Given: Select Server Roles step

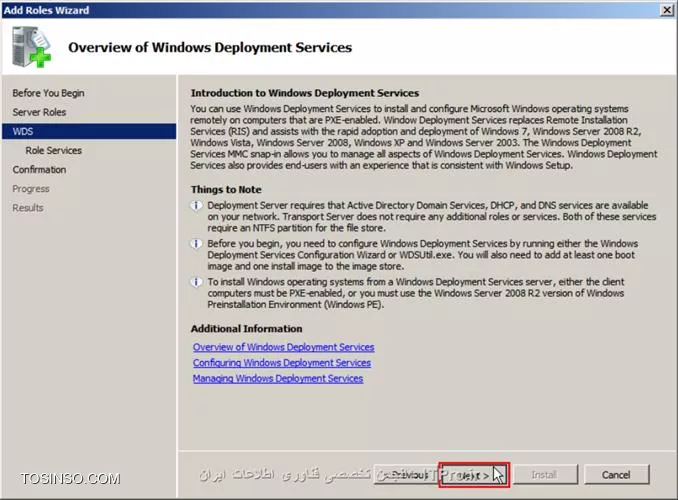Looking at the screenshot, I should click(x=39, y=112).
